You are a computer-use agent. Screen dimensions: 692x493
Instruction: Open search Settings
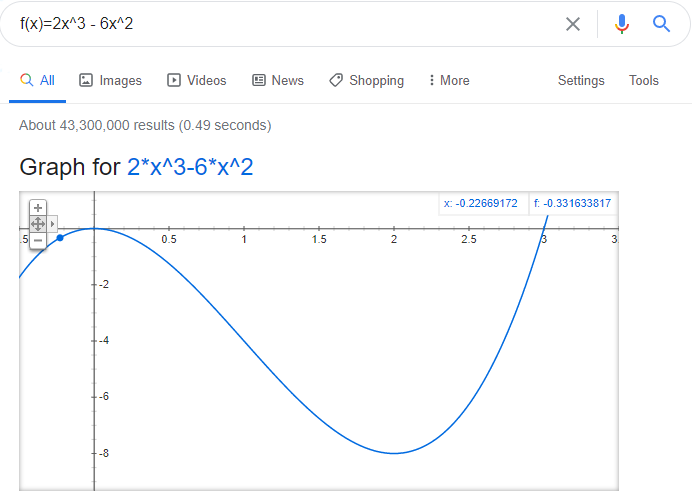tap(581, 80)
